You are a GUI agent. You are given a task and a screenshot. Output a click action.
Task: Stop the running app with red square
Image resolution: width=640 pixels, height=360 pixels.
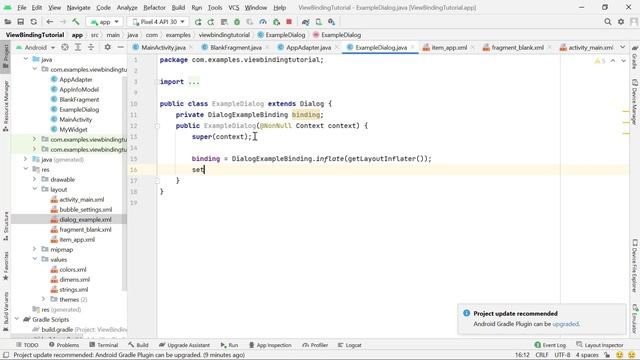point(289,22)
